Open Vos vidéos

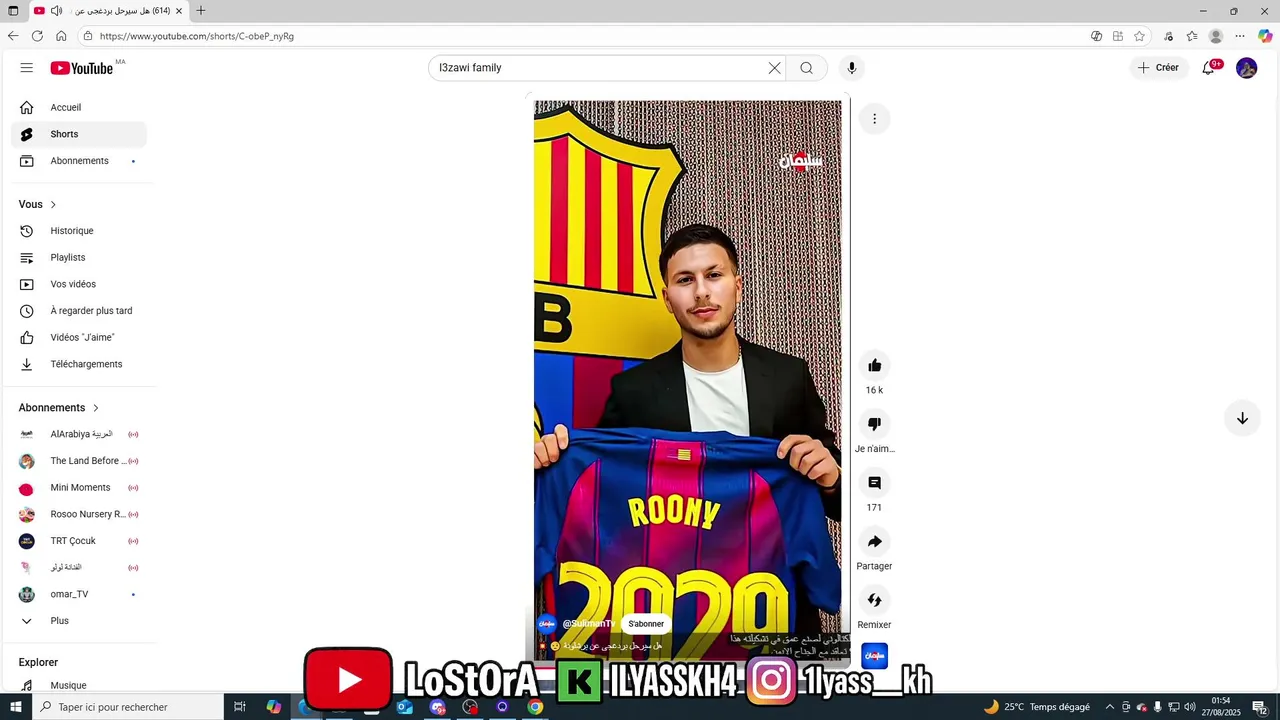click(79, 284)
